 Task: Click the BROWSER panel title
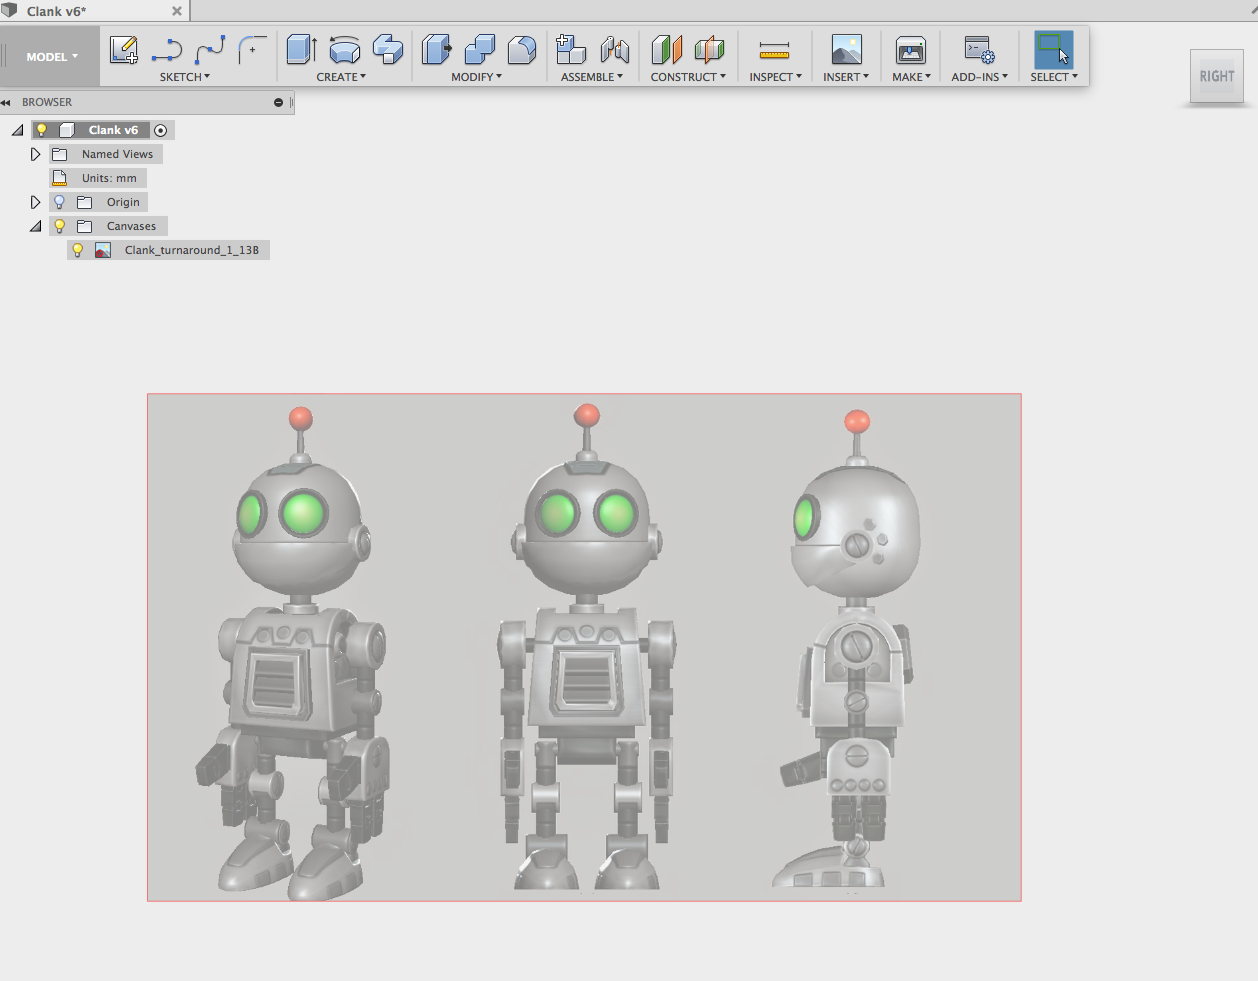tap(47, 102)
